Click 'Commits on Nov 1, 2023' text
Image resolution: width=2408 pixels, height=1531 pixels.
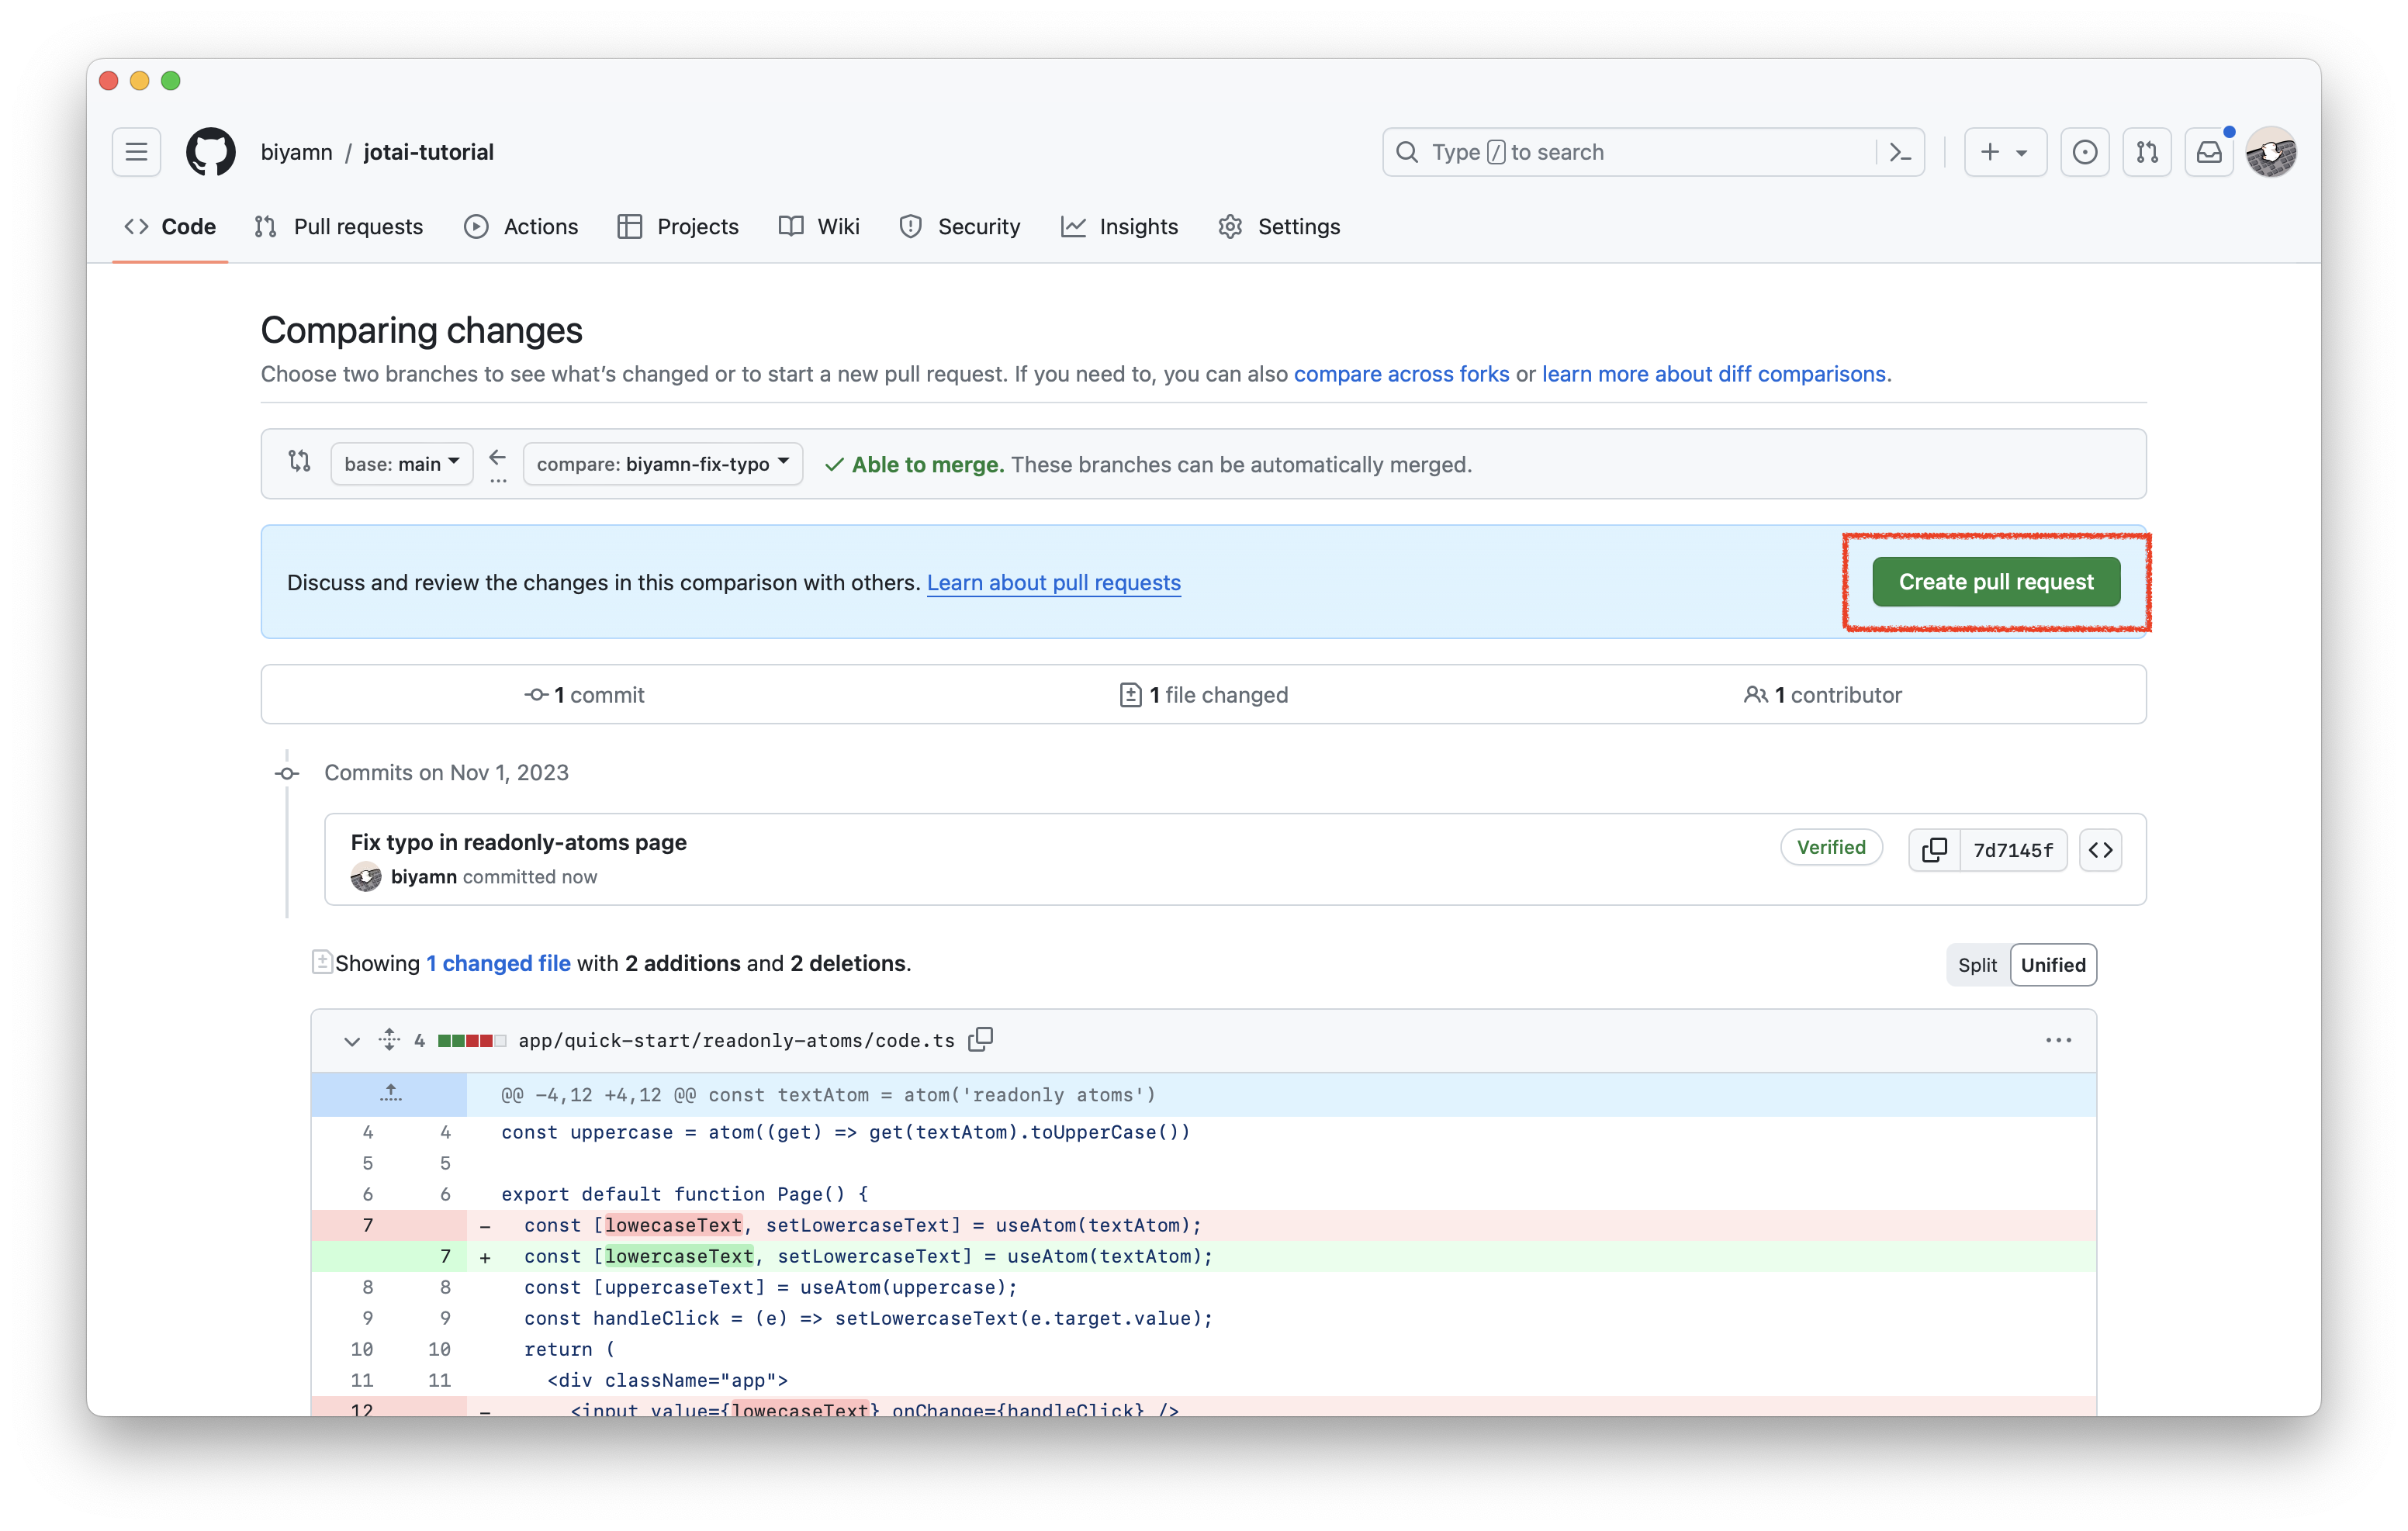[x=446, y=773]
